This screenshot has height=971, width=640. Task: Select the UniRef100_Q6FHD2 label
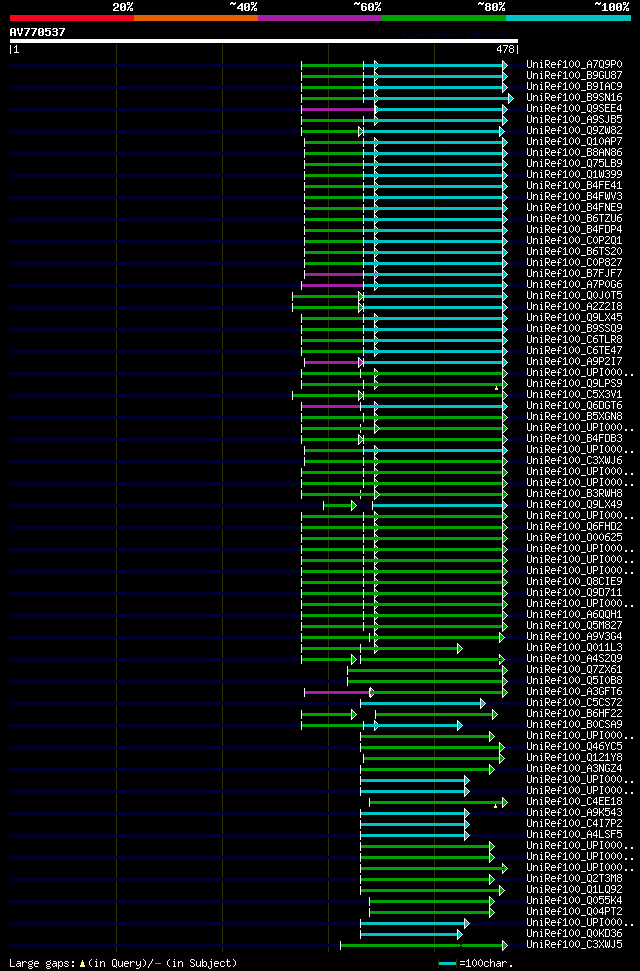(x=574, y=526)
